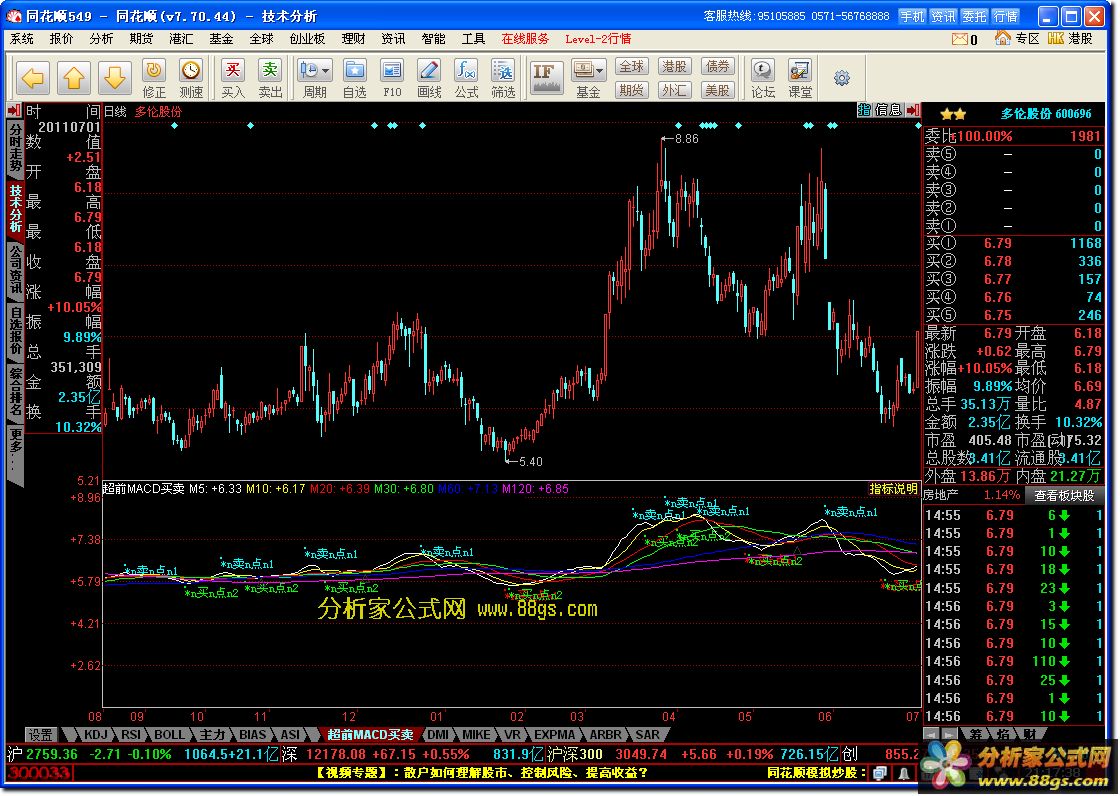Screen dimensions: 1120x796
Task: Click the two-star rating icon
Action: pyautogui.click(x=953, y=114)
